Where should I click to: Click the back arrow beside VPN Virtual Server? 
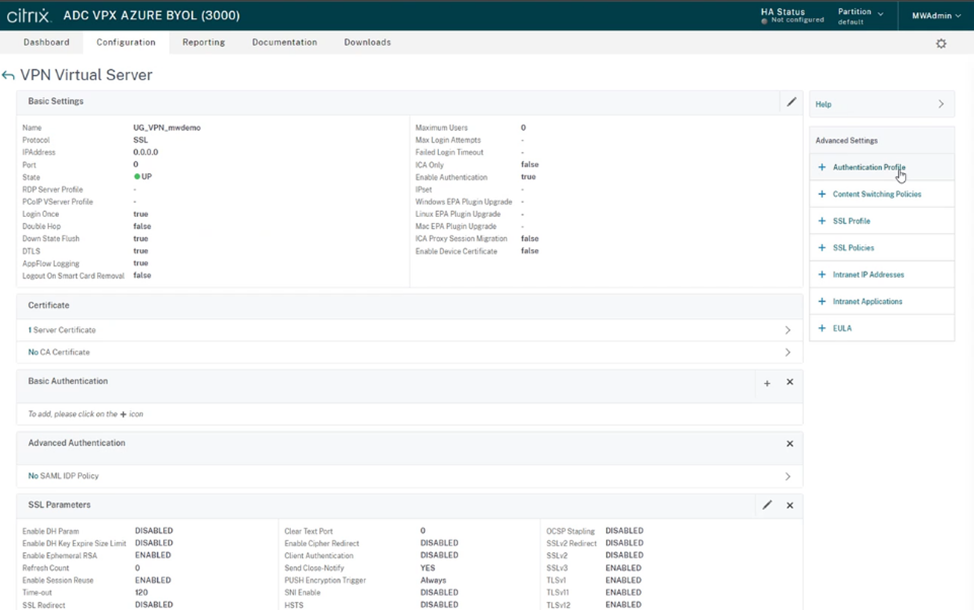coord(8,75)
